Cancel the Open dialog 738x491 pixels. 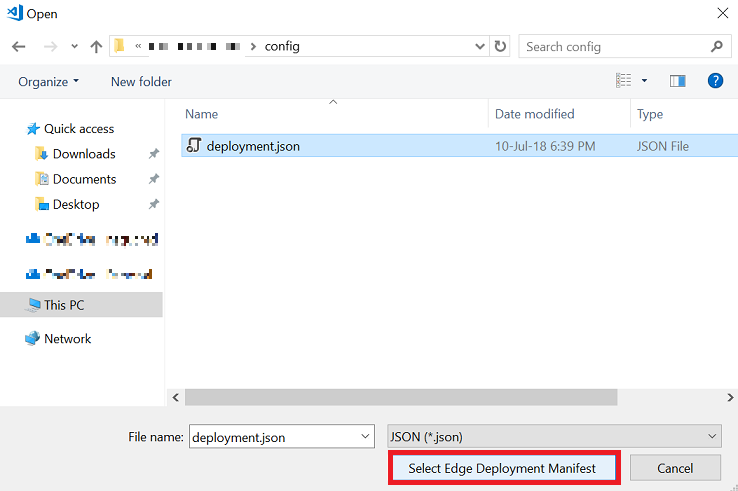pos(675,468)
